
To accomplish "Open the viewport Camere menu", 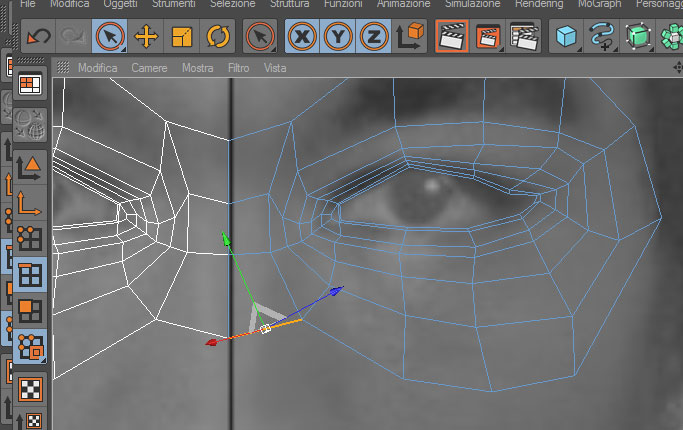I will tap(149, 68).
